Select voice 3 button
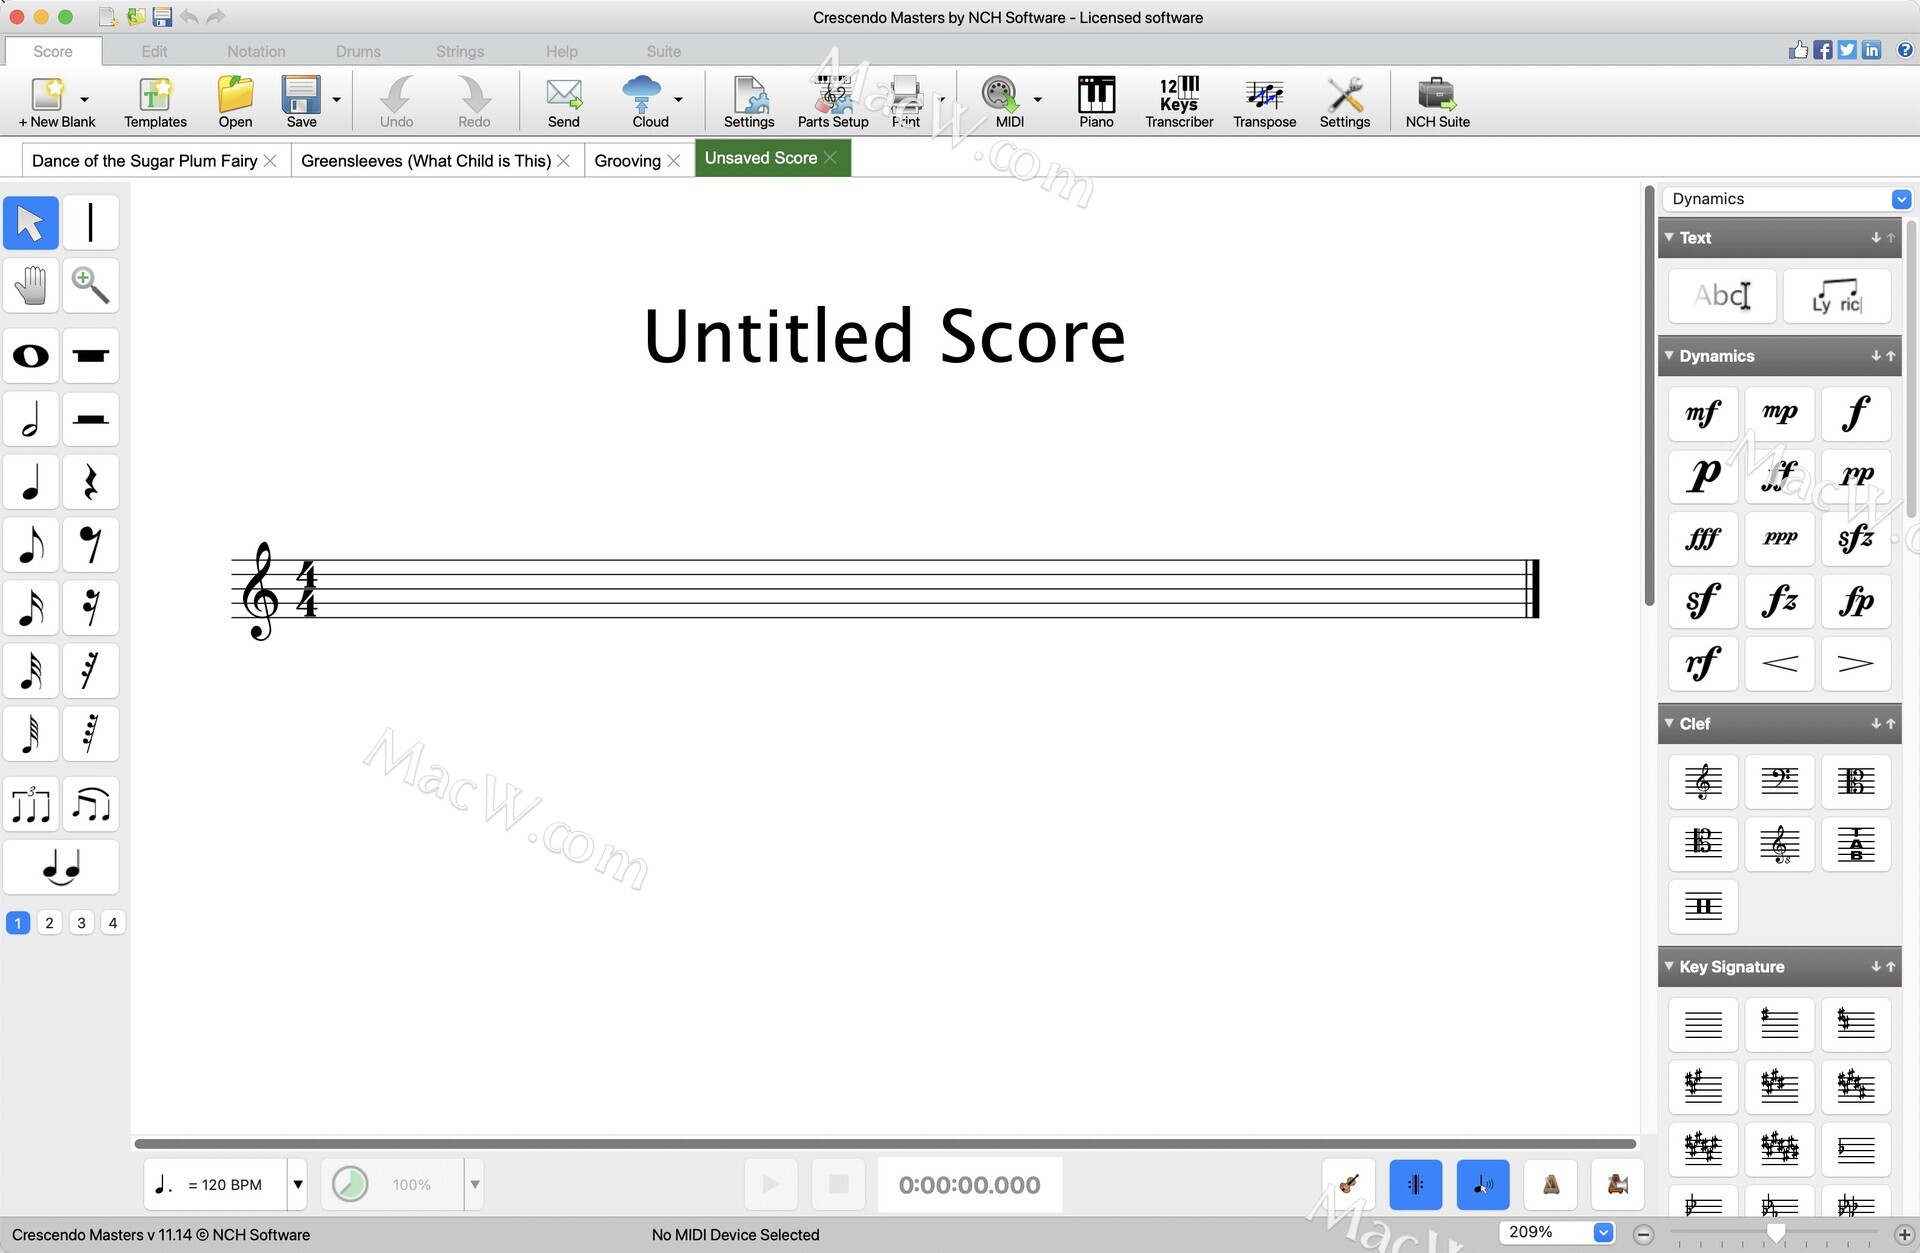 pyautogui.click(x=81, y=923)
